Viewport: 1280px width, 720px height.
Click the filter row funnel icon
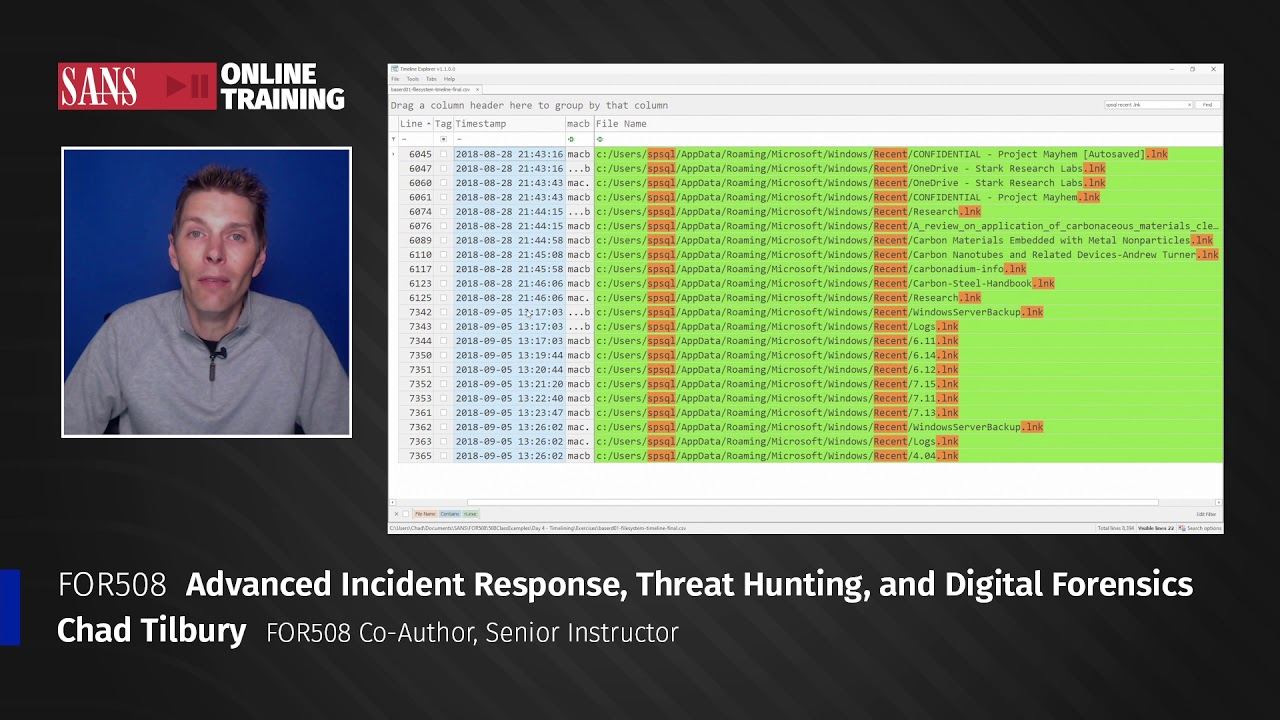(393, 139)
